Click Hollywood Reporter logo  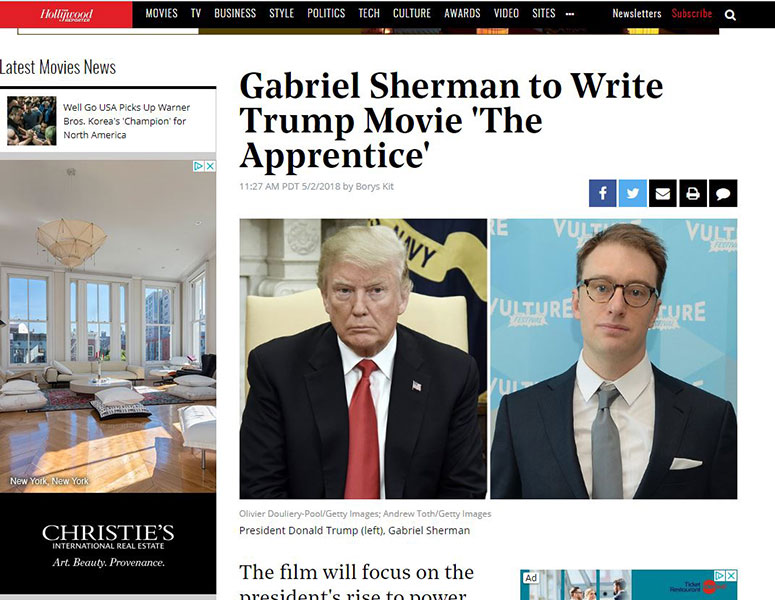(x=66, y=14)
